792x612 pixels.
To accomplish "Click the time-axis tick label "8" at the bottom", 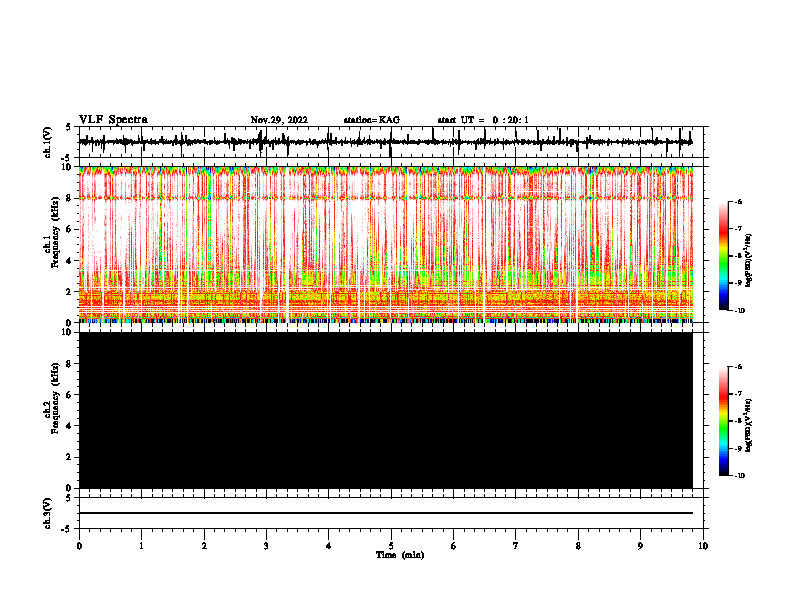I will (578, 546).
